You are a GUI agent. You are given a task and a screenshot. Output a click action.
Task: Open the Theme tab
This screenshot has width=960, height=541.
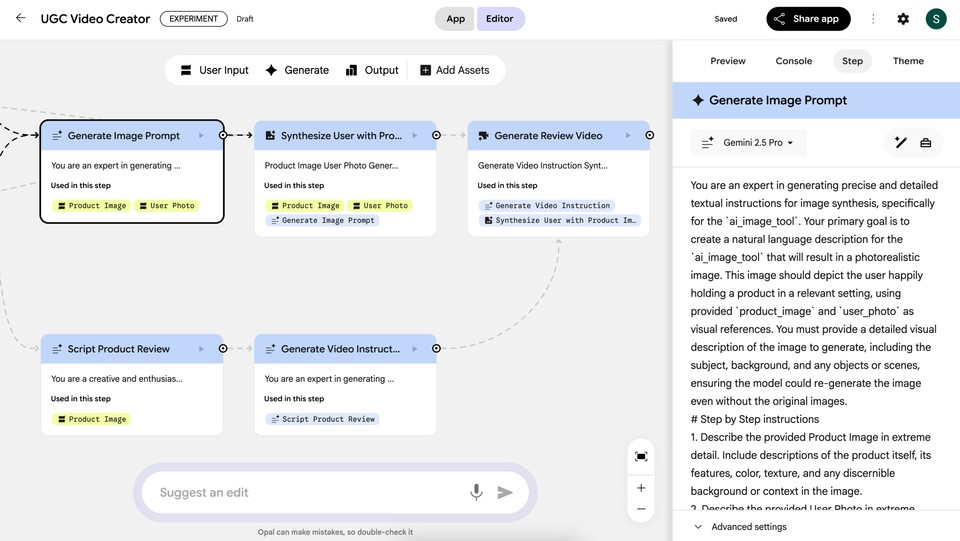908,61
